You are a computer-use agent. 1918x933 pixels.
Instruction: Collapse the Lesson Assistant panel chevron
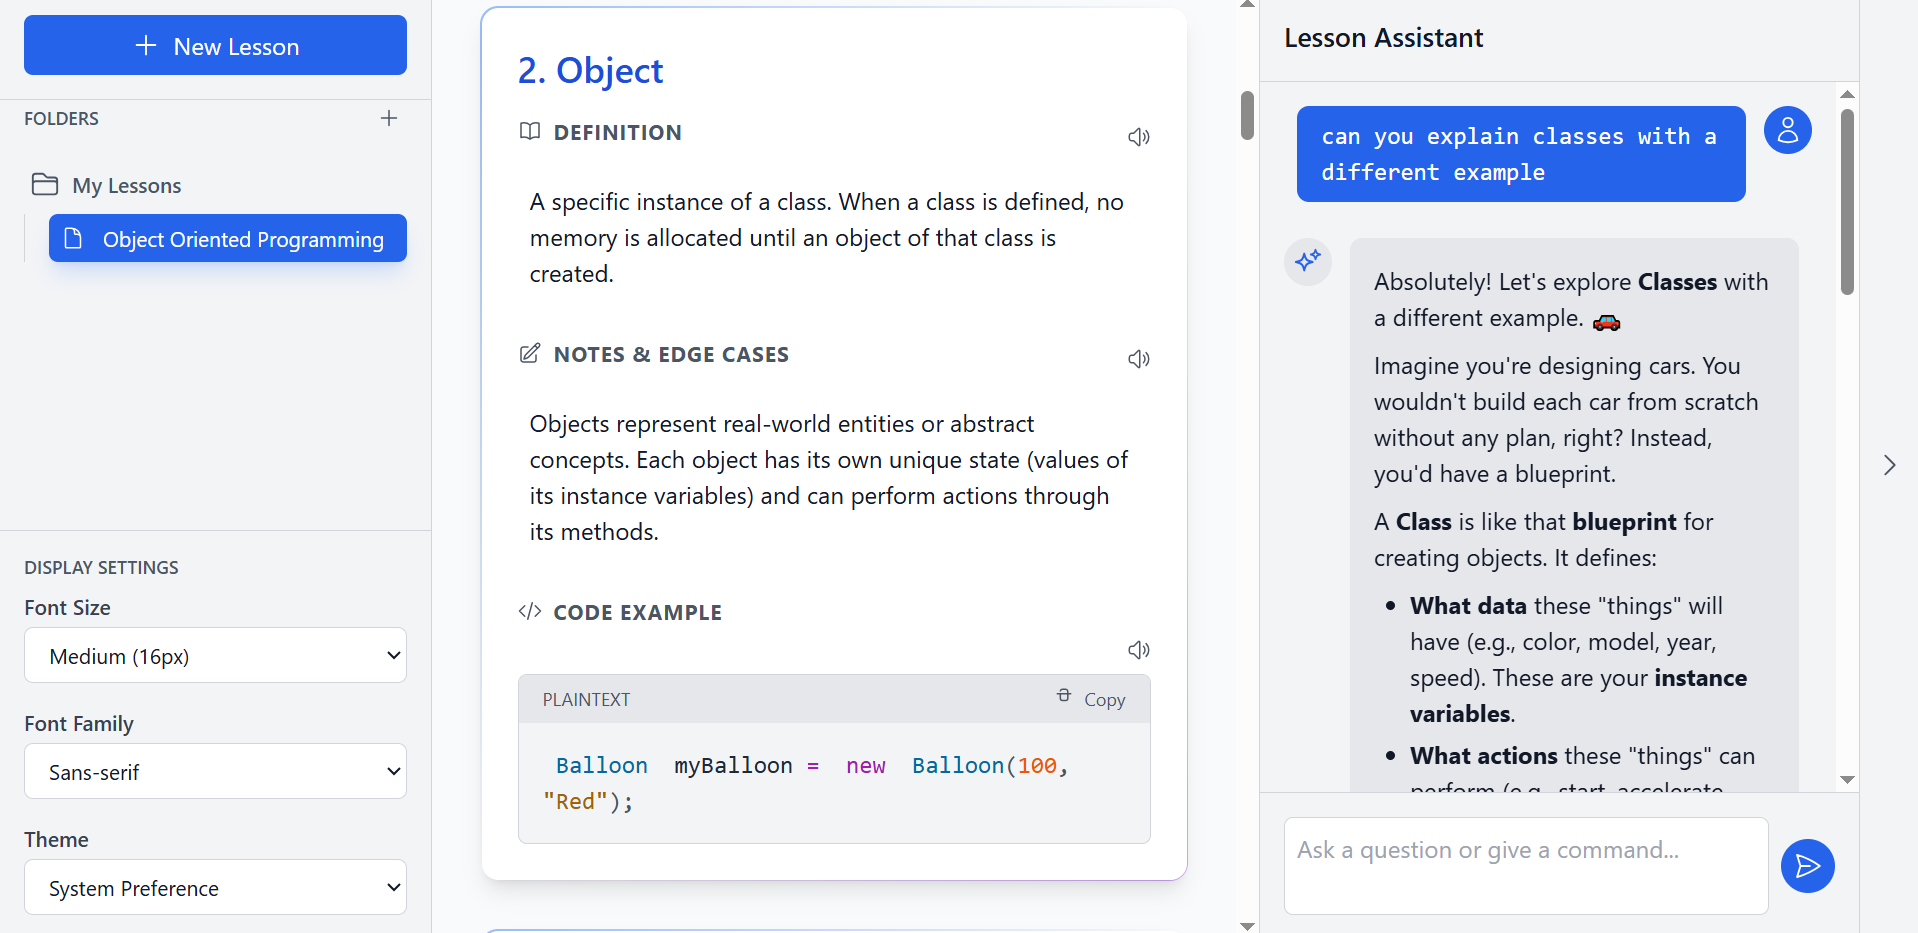[1889, 465]
